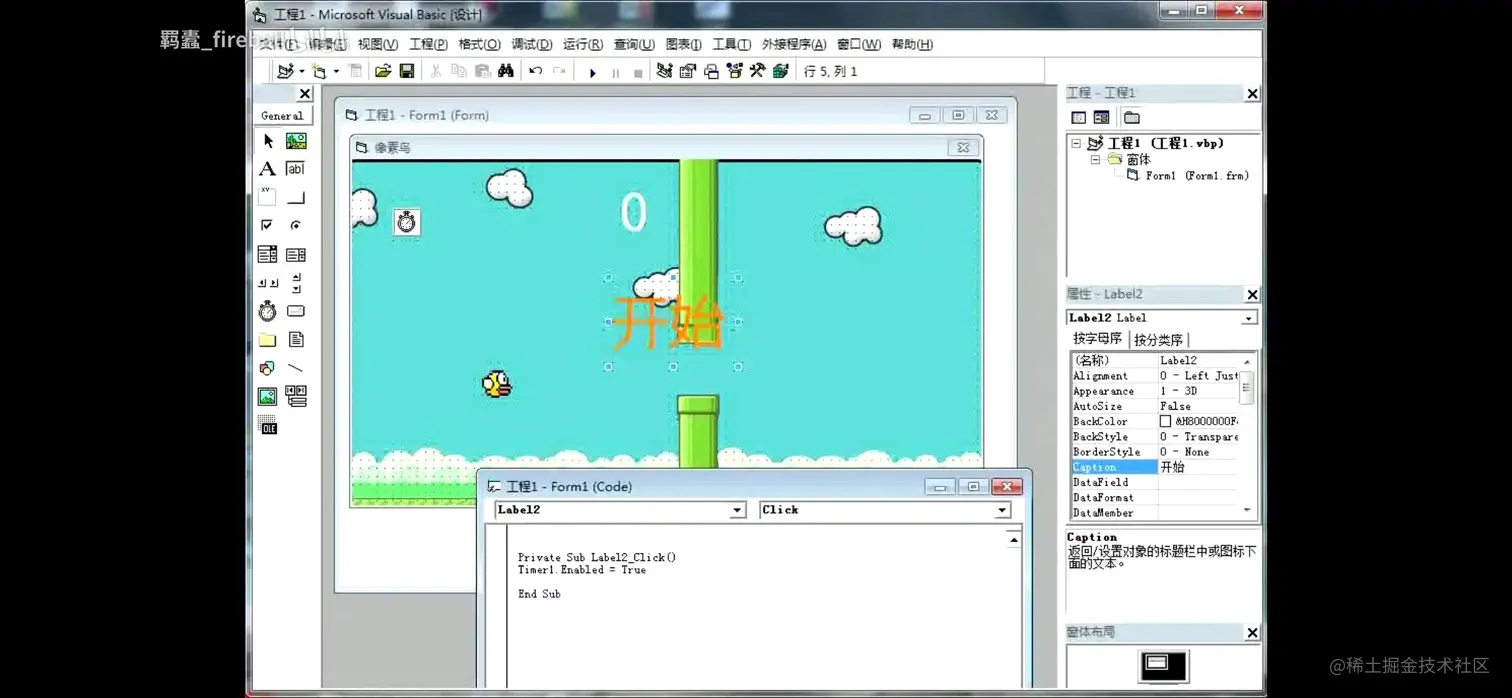
Task: Click the General tab in the toolbox
Action: click(282, 115)
